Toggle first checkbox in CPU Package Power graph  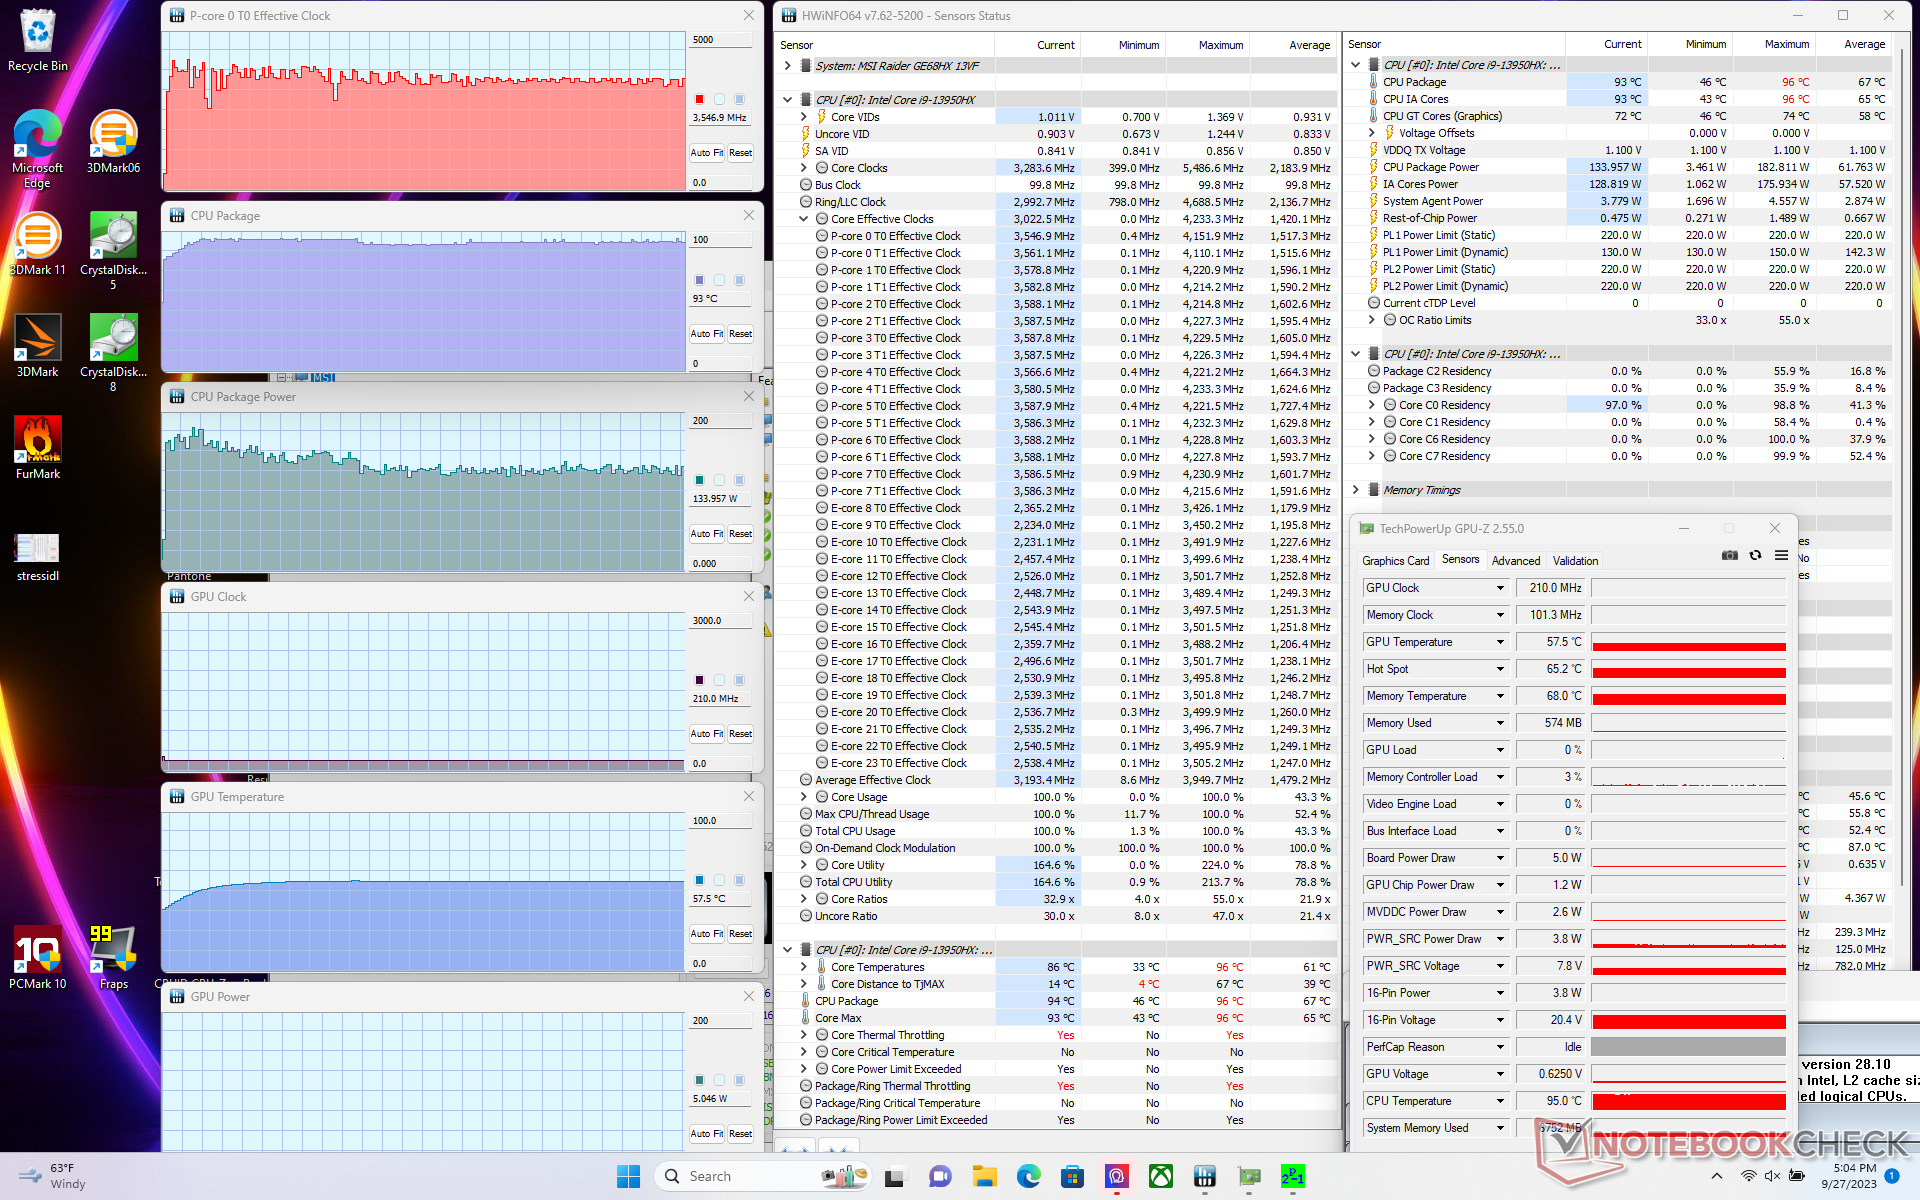[699, 480]
